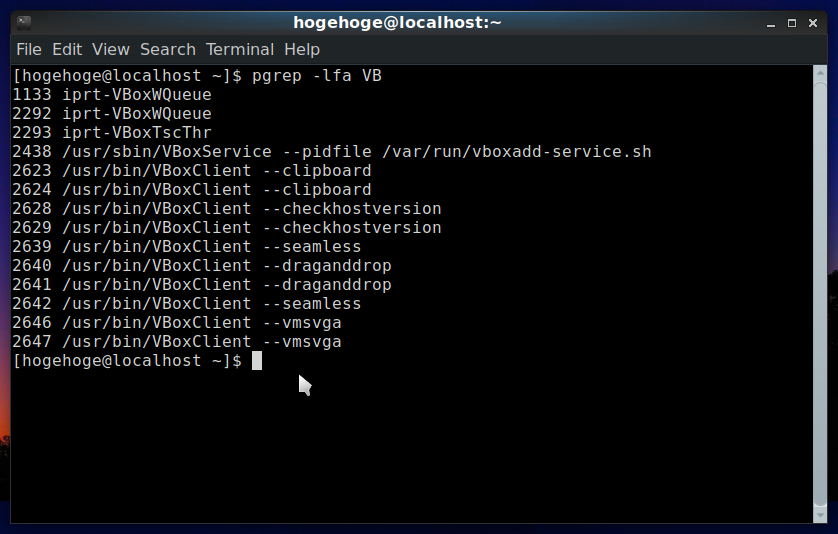Click the 2293 iprt-VBoxTscThr line

[112, 133]
